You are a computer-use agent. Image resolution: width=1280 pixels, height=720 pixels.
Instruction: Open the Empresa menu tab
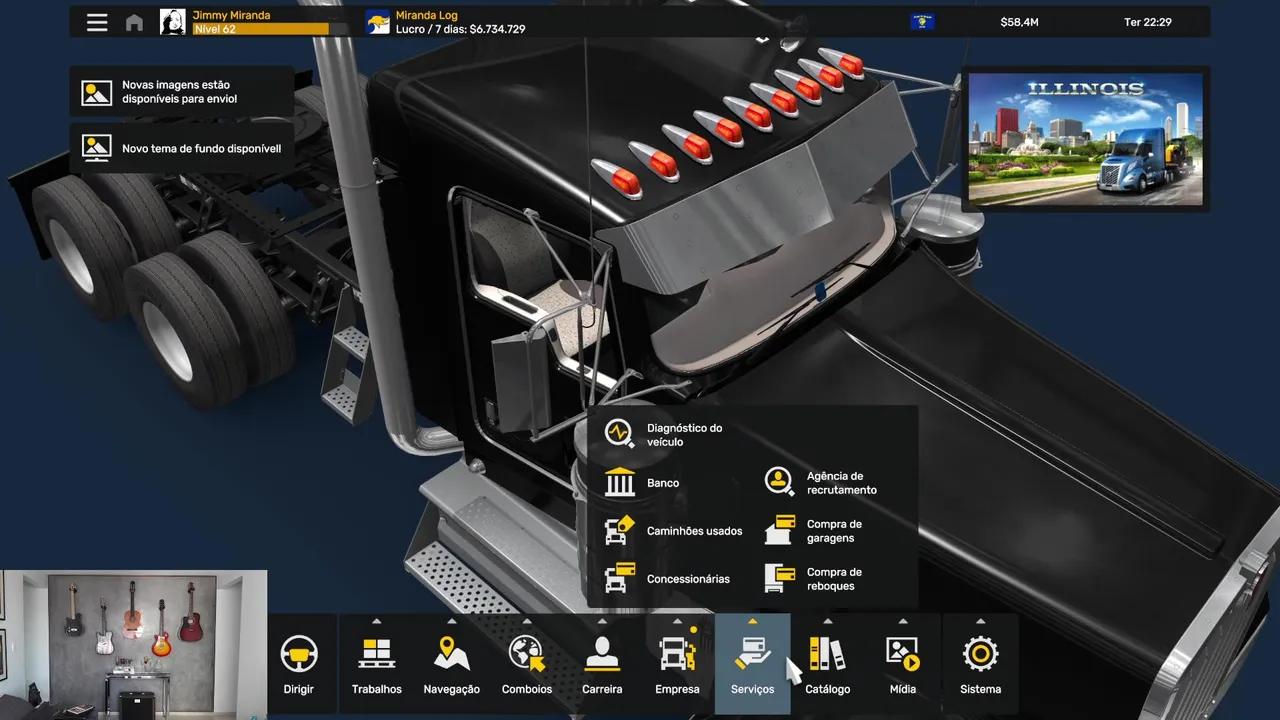point(677,664)
